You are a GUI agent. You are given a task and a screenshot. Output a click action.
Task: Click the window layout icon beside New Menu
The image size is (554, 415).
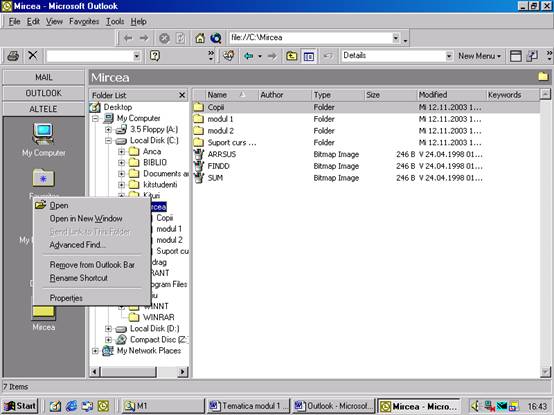coord(515,56)
